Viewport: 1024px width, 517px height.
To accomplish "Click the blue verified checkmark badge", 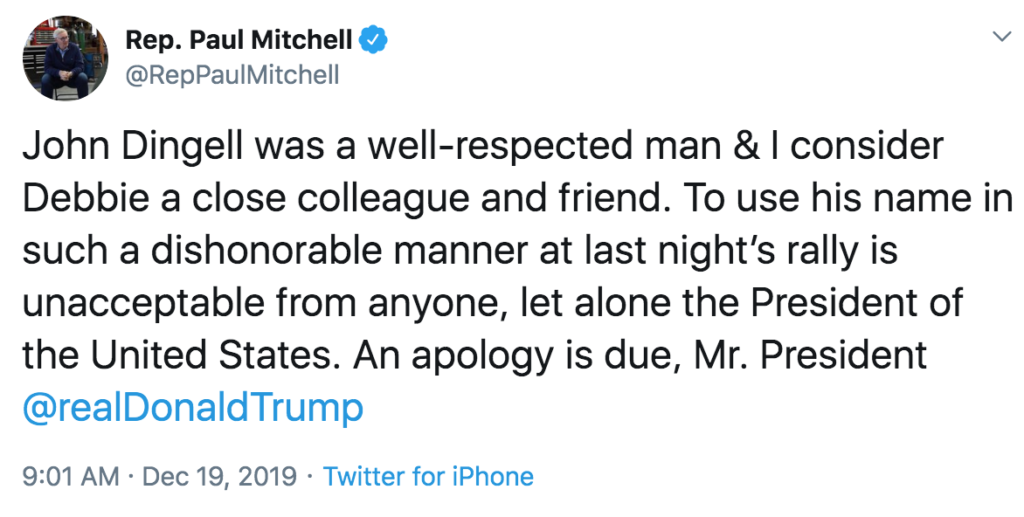I will (x=374, y=40).
